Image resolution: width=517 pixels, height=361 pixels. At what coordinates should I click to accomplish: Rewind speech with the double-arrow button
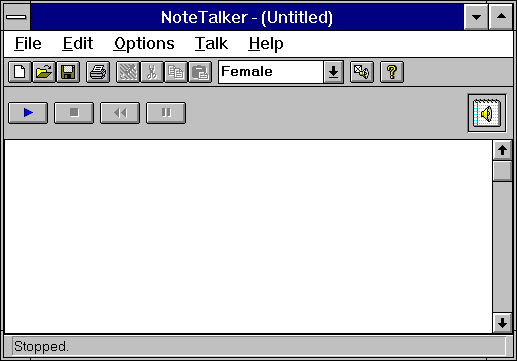pyautogui.click(x=120, y=113)
